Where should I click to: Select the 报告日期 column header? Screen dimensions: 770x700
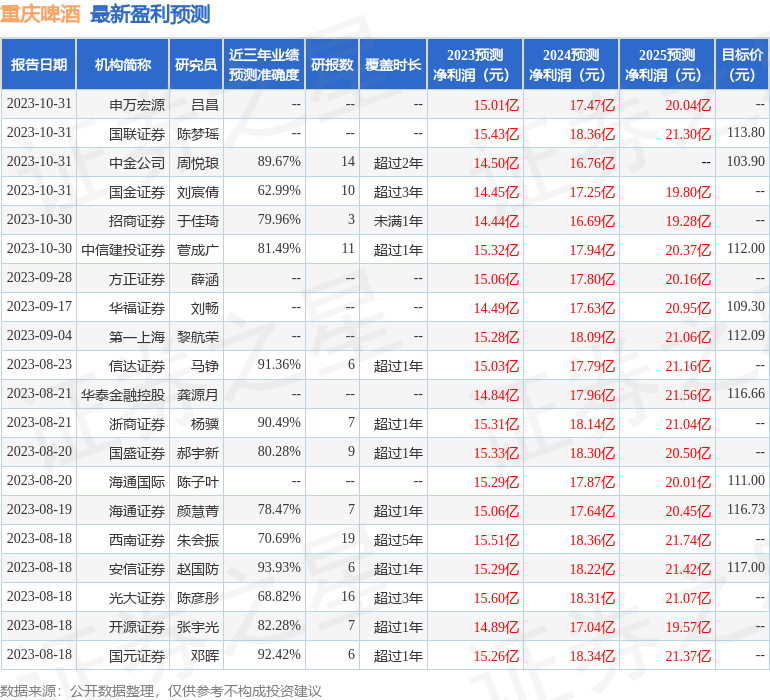[x=39, y=64]
